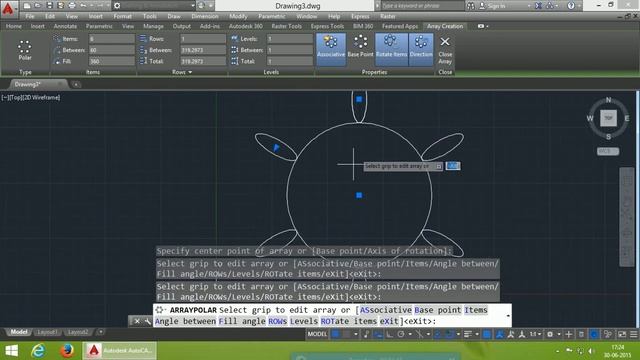The image size is (640, 360).
Task: Click the Save As icon in quick access
Action: pos(60,6)
